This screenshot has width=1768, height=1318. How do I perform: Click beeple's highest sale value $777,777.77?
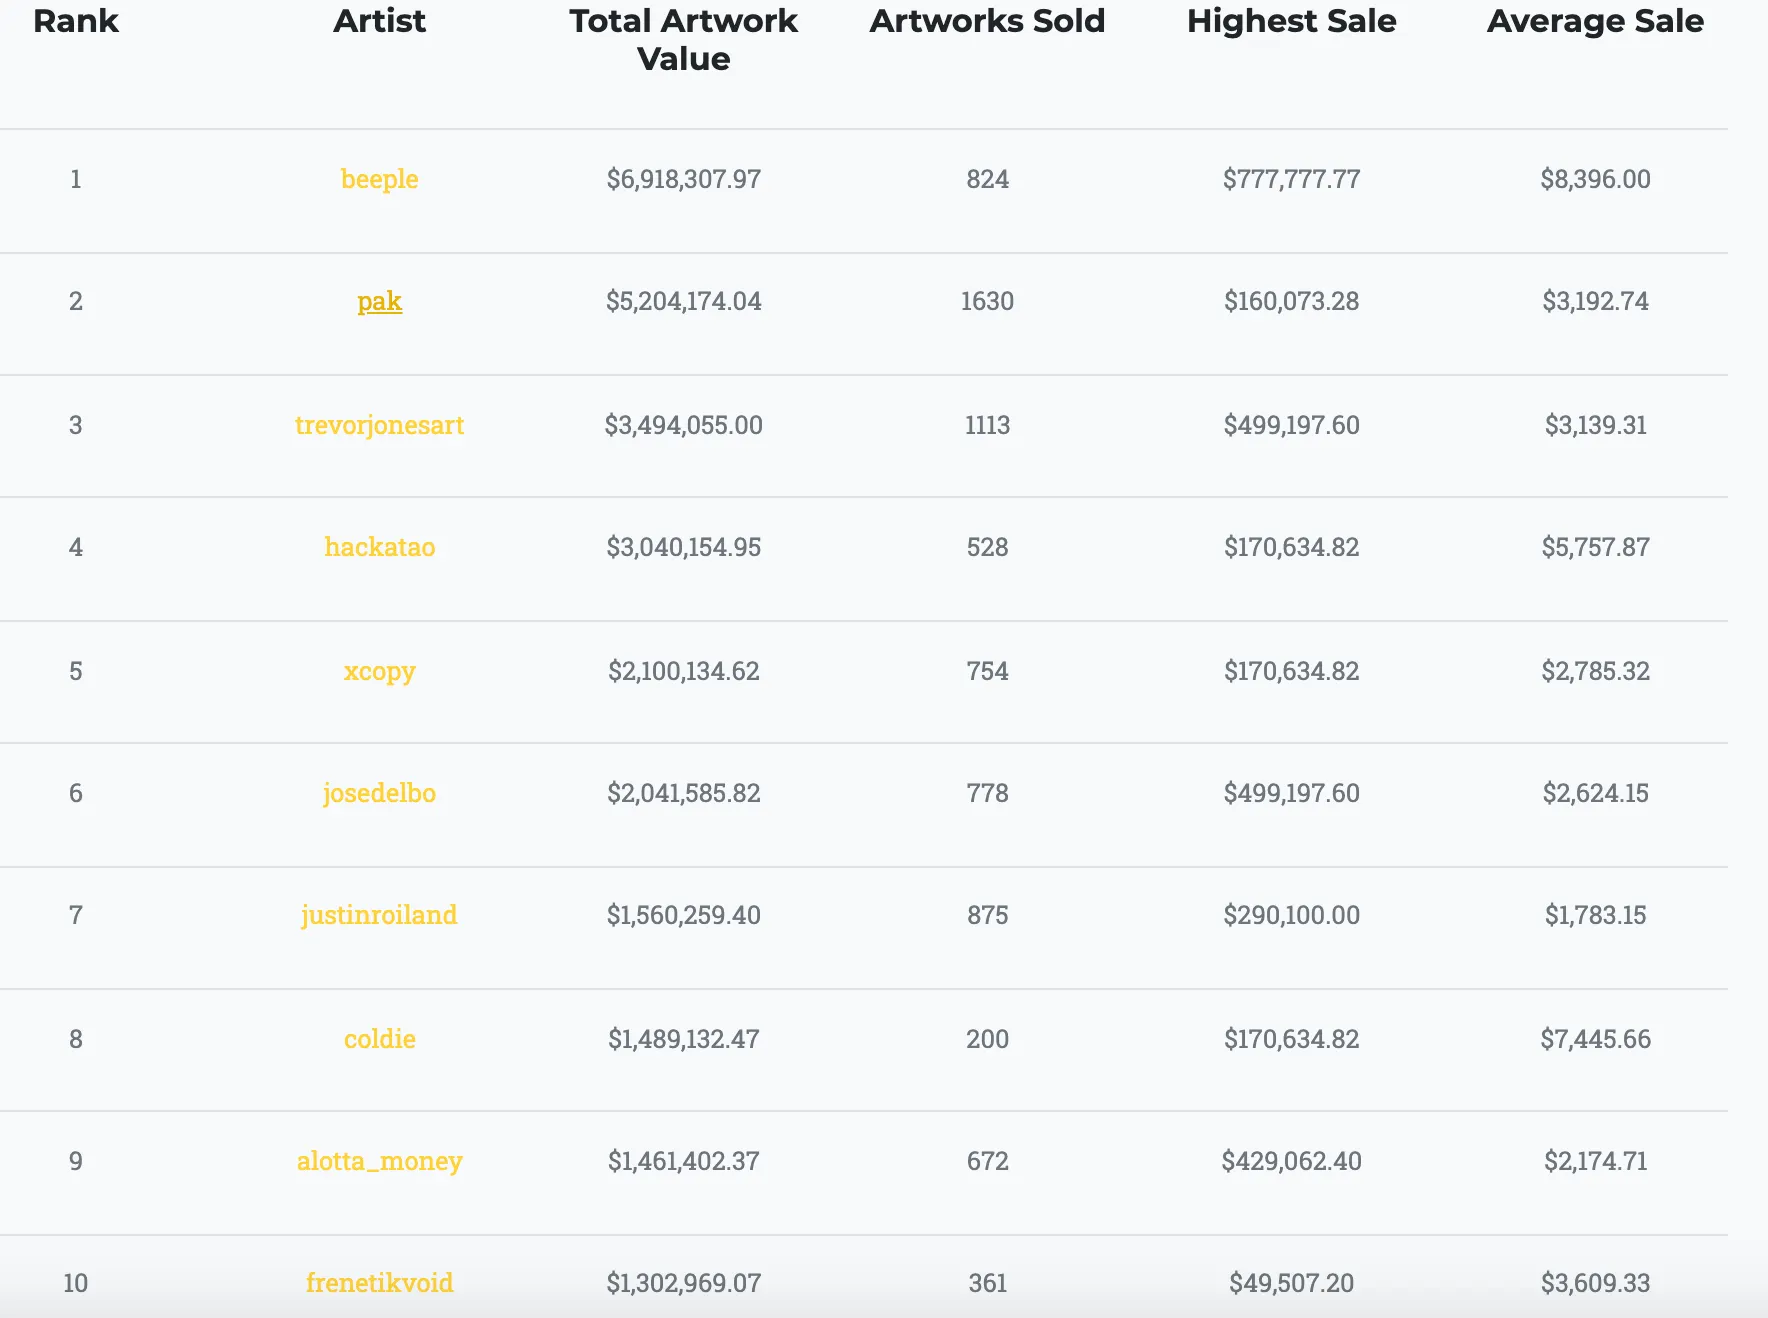pos(1291,179)
